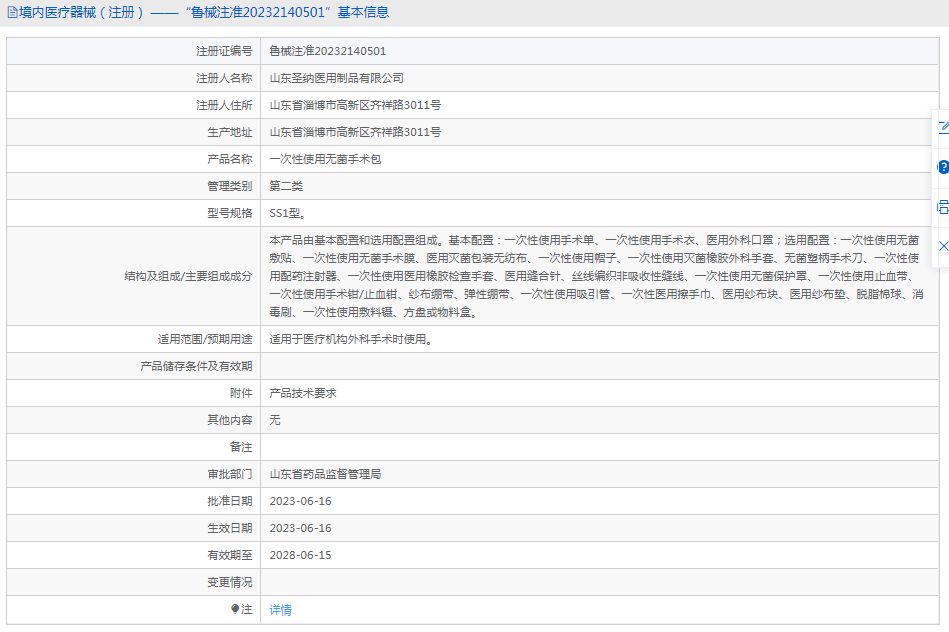
Task: Click the 适用范围/预期用途 label
Action: tap(205, 340)
